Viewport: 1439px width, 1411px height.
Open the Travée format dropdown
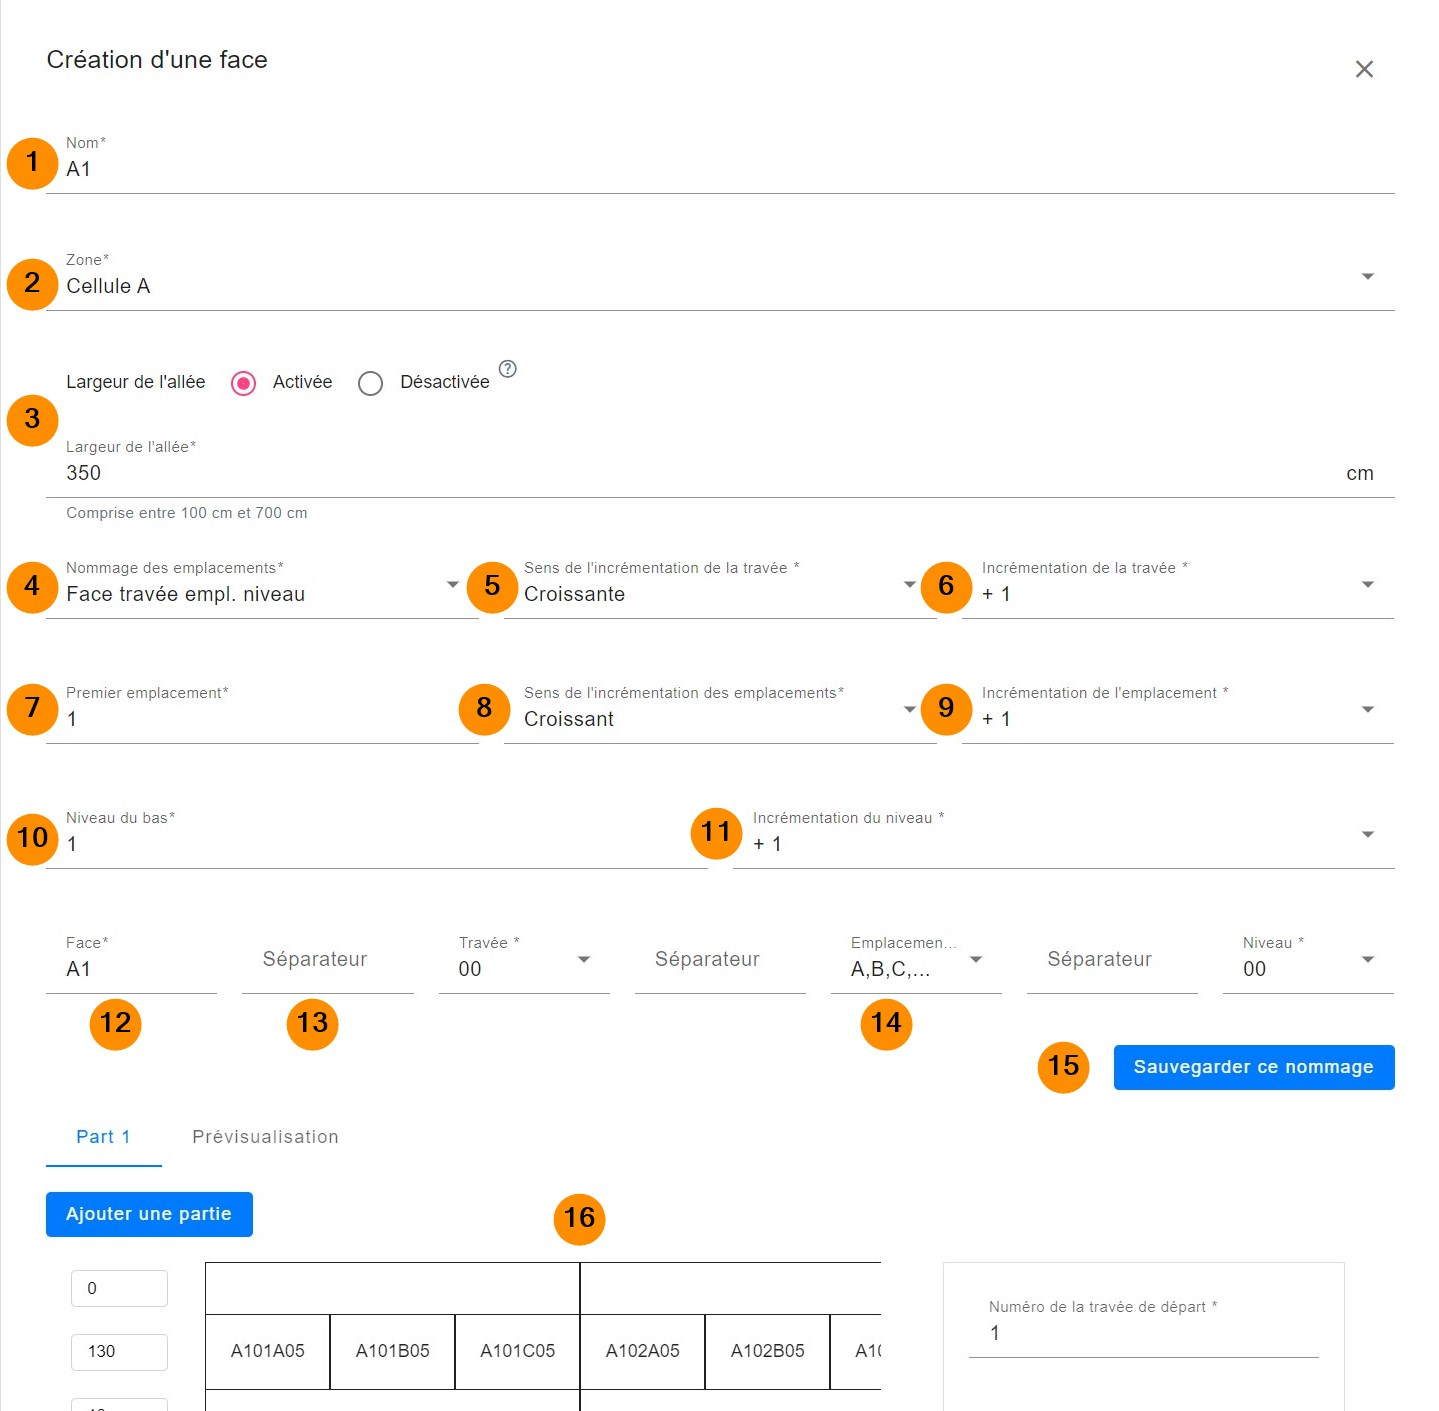583,960
